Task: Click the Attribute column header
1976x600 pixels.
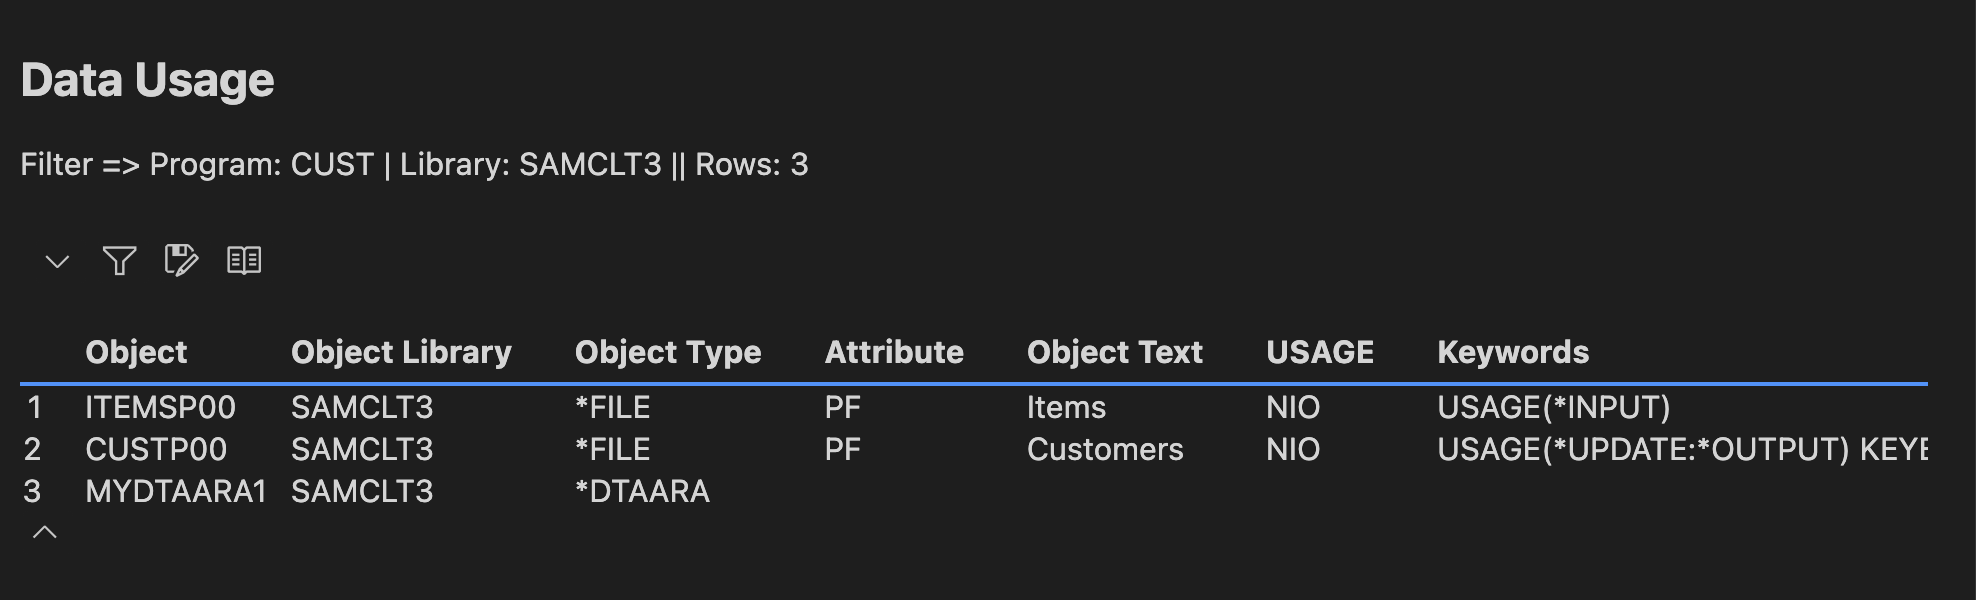Action: (x=894, y=352)
